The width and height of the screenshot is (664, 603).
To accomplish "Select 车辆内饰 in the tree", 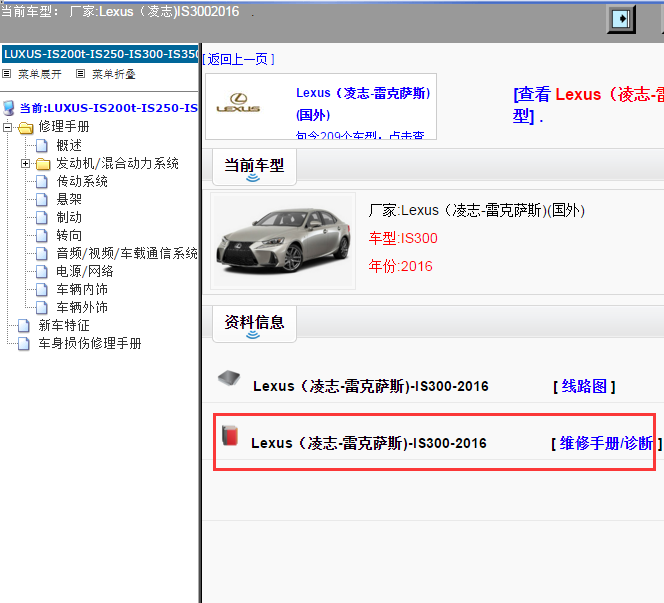I will point(82,290).
